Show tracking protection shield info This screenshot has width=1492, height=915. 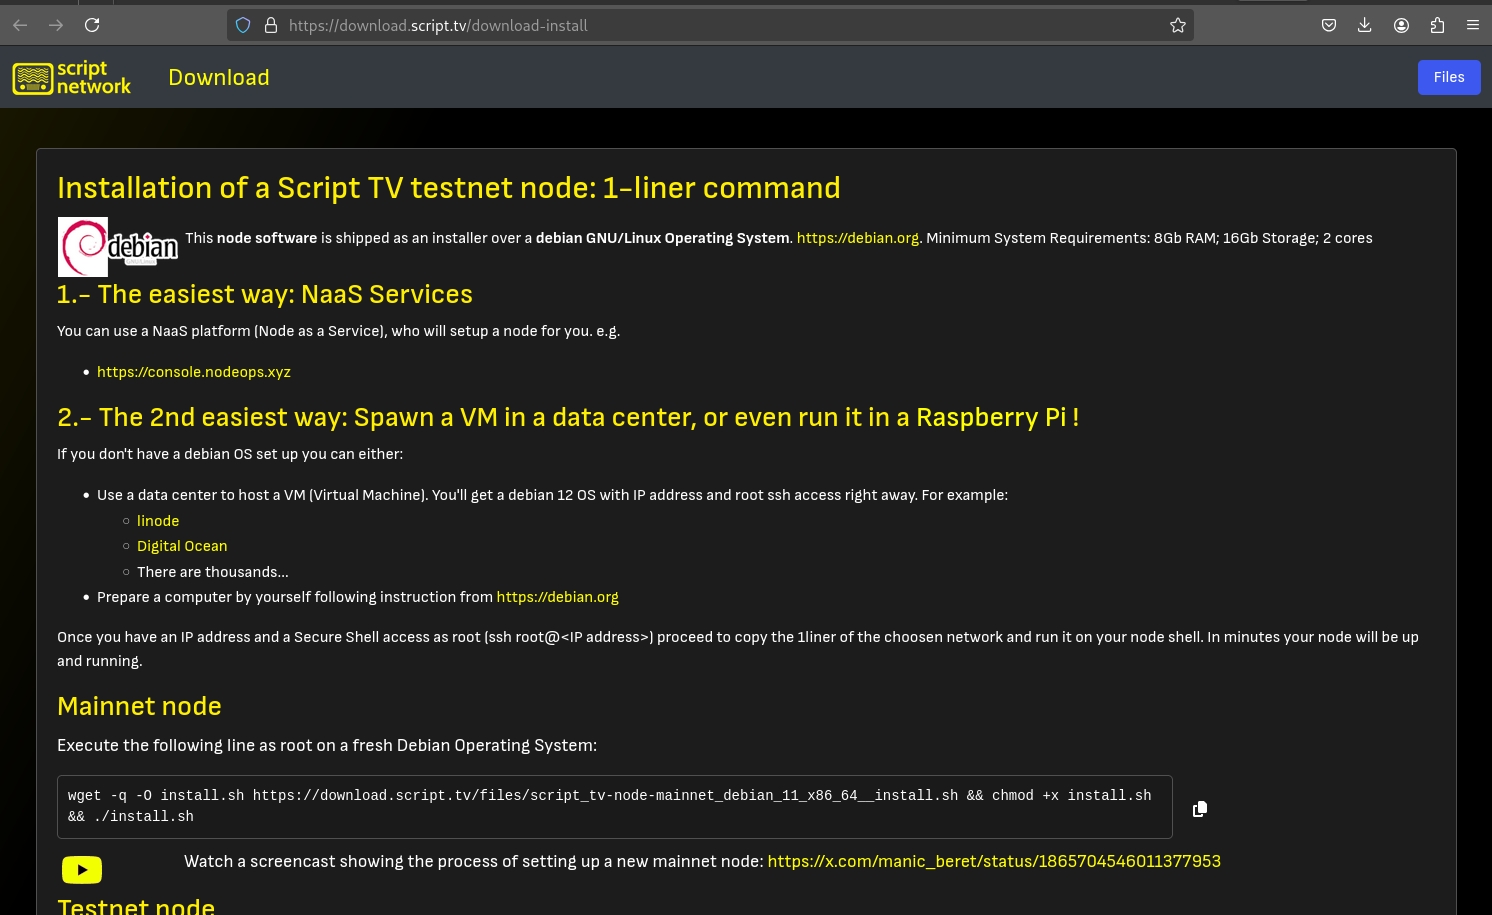click(x=243, y=26)
